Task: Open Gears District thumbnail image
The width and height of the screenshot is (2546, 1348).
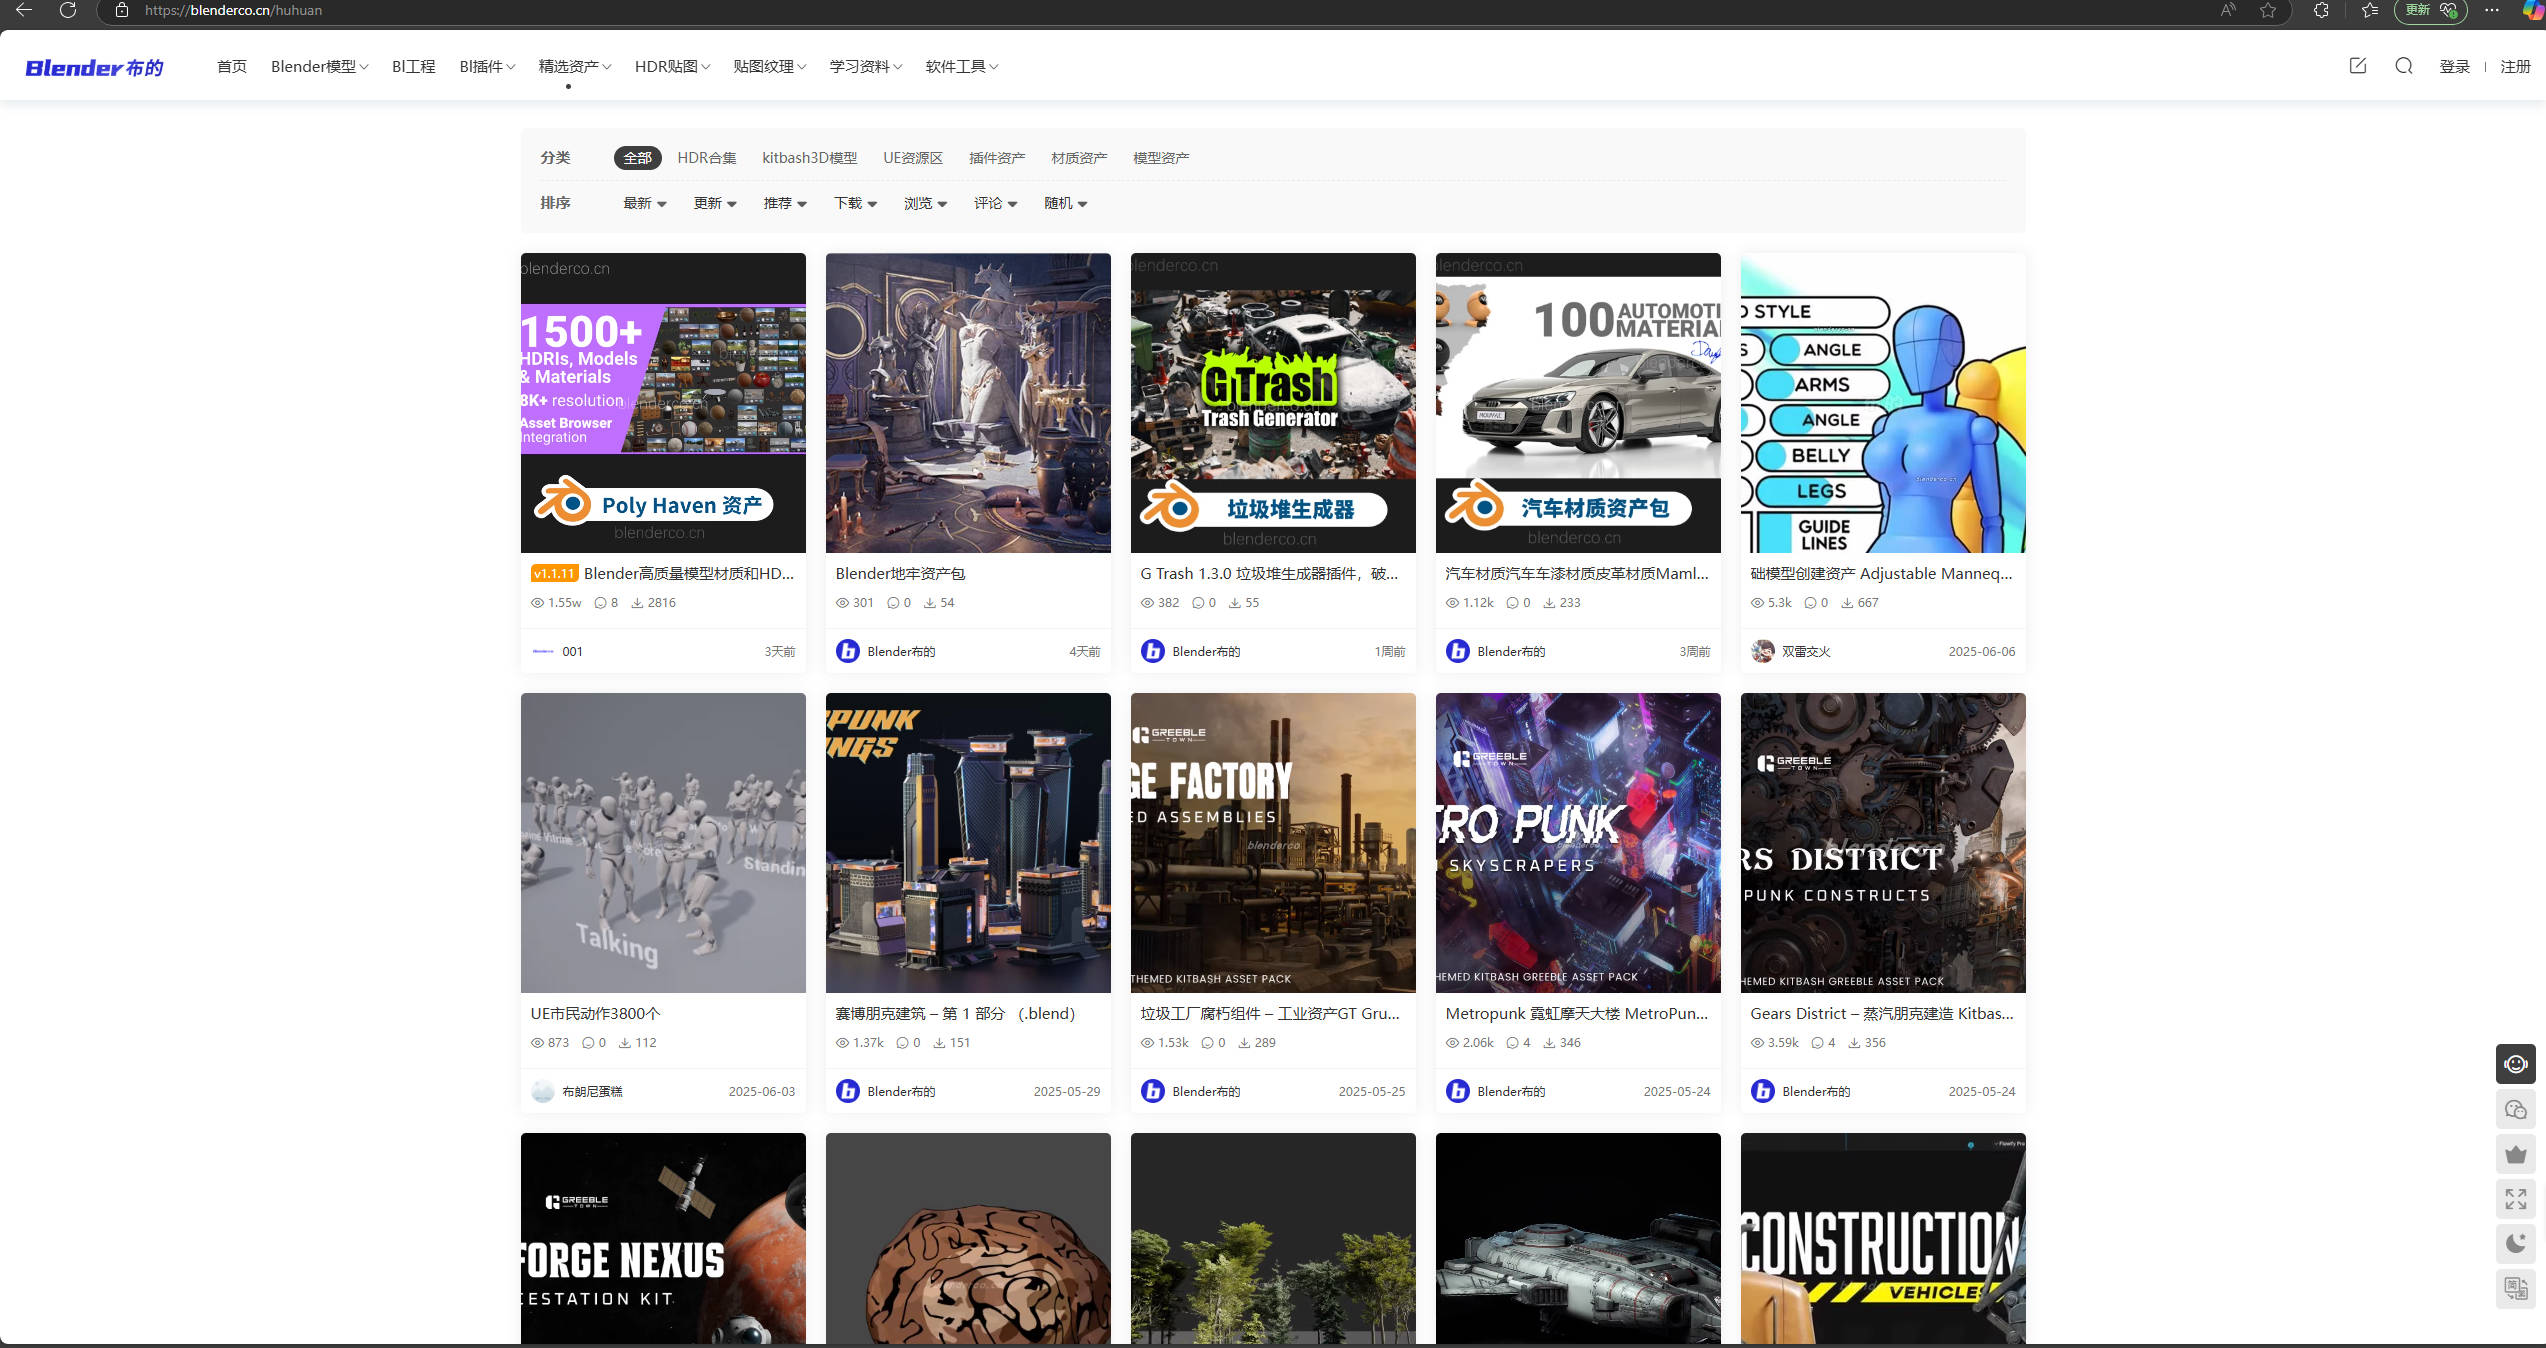Action: point(1883,842)
